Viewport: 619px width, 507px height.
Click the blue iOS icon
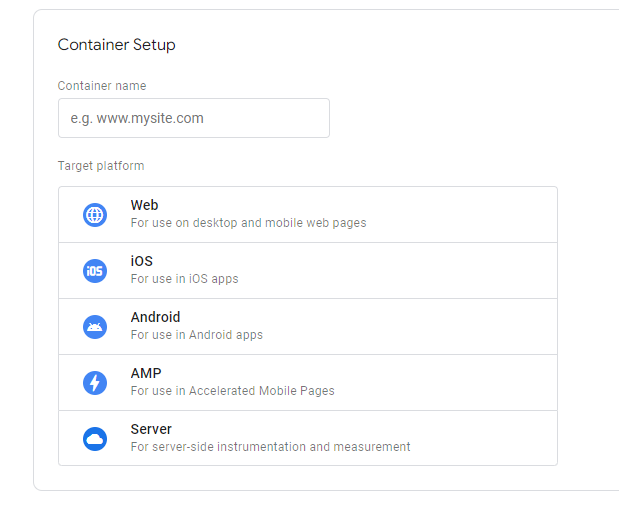[x=95, y=271]
